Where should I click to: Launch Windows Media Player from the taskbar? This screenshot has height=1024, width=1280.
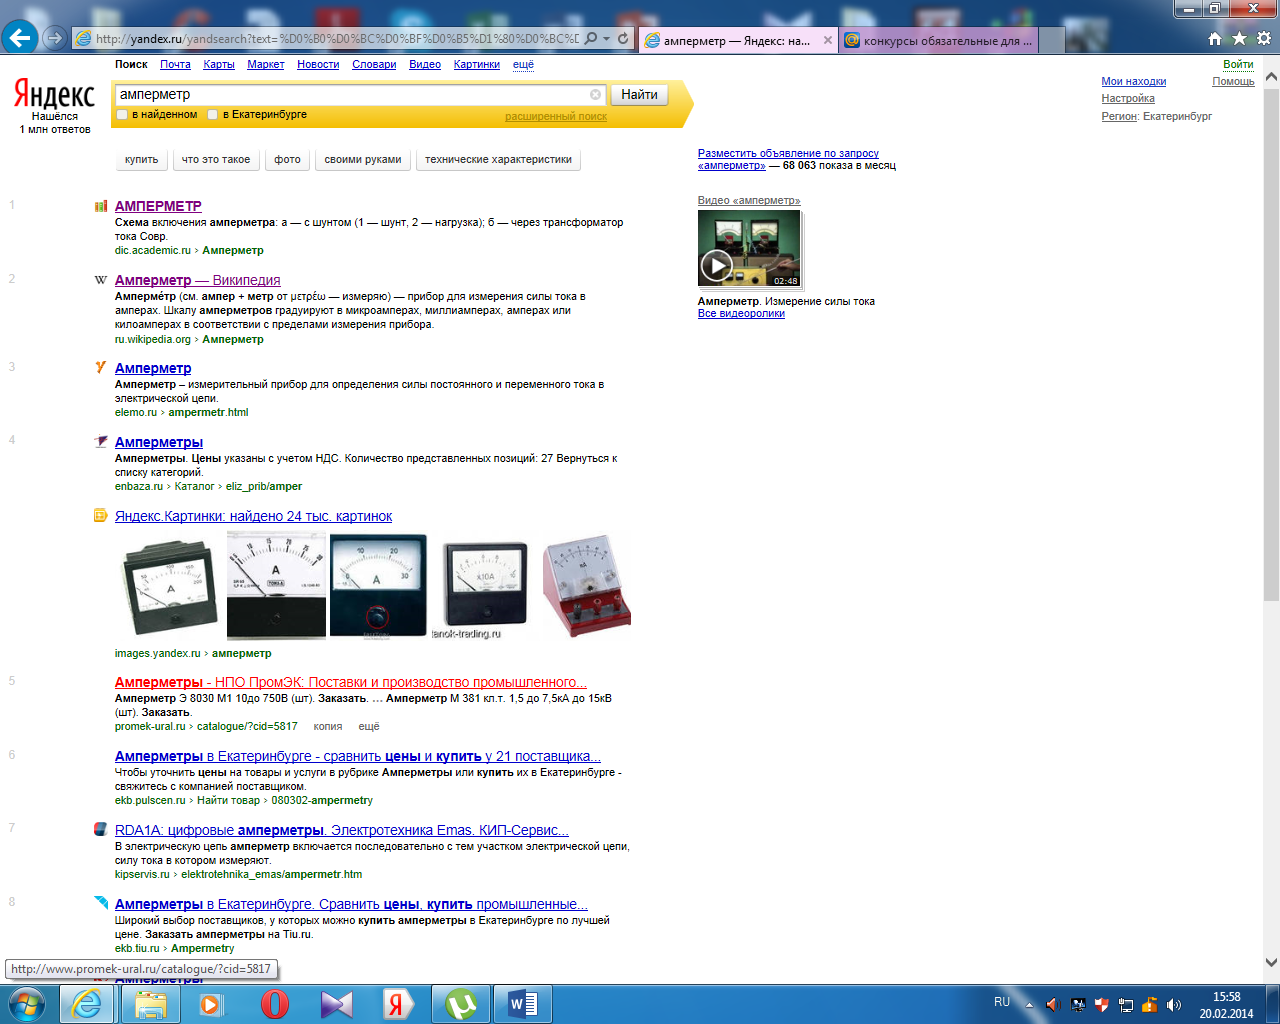click(211, 1003)
